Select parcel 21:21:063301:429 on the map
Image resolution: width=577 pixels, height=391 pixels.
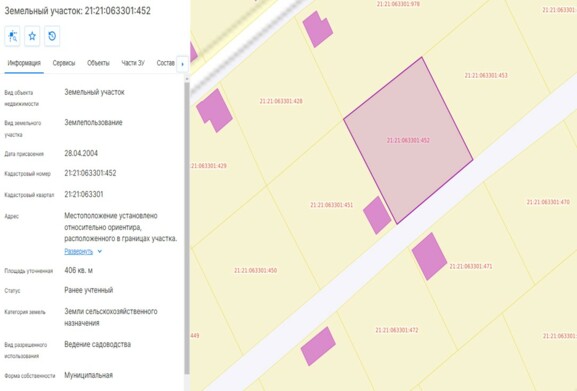coord(209,166)
